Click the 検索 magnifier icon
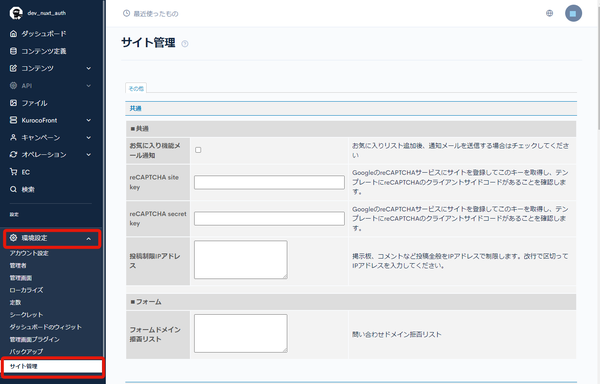 [13, 189]
